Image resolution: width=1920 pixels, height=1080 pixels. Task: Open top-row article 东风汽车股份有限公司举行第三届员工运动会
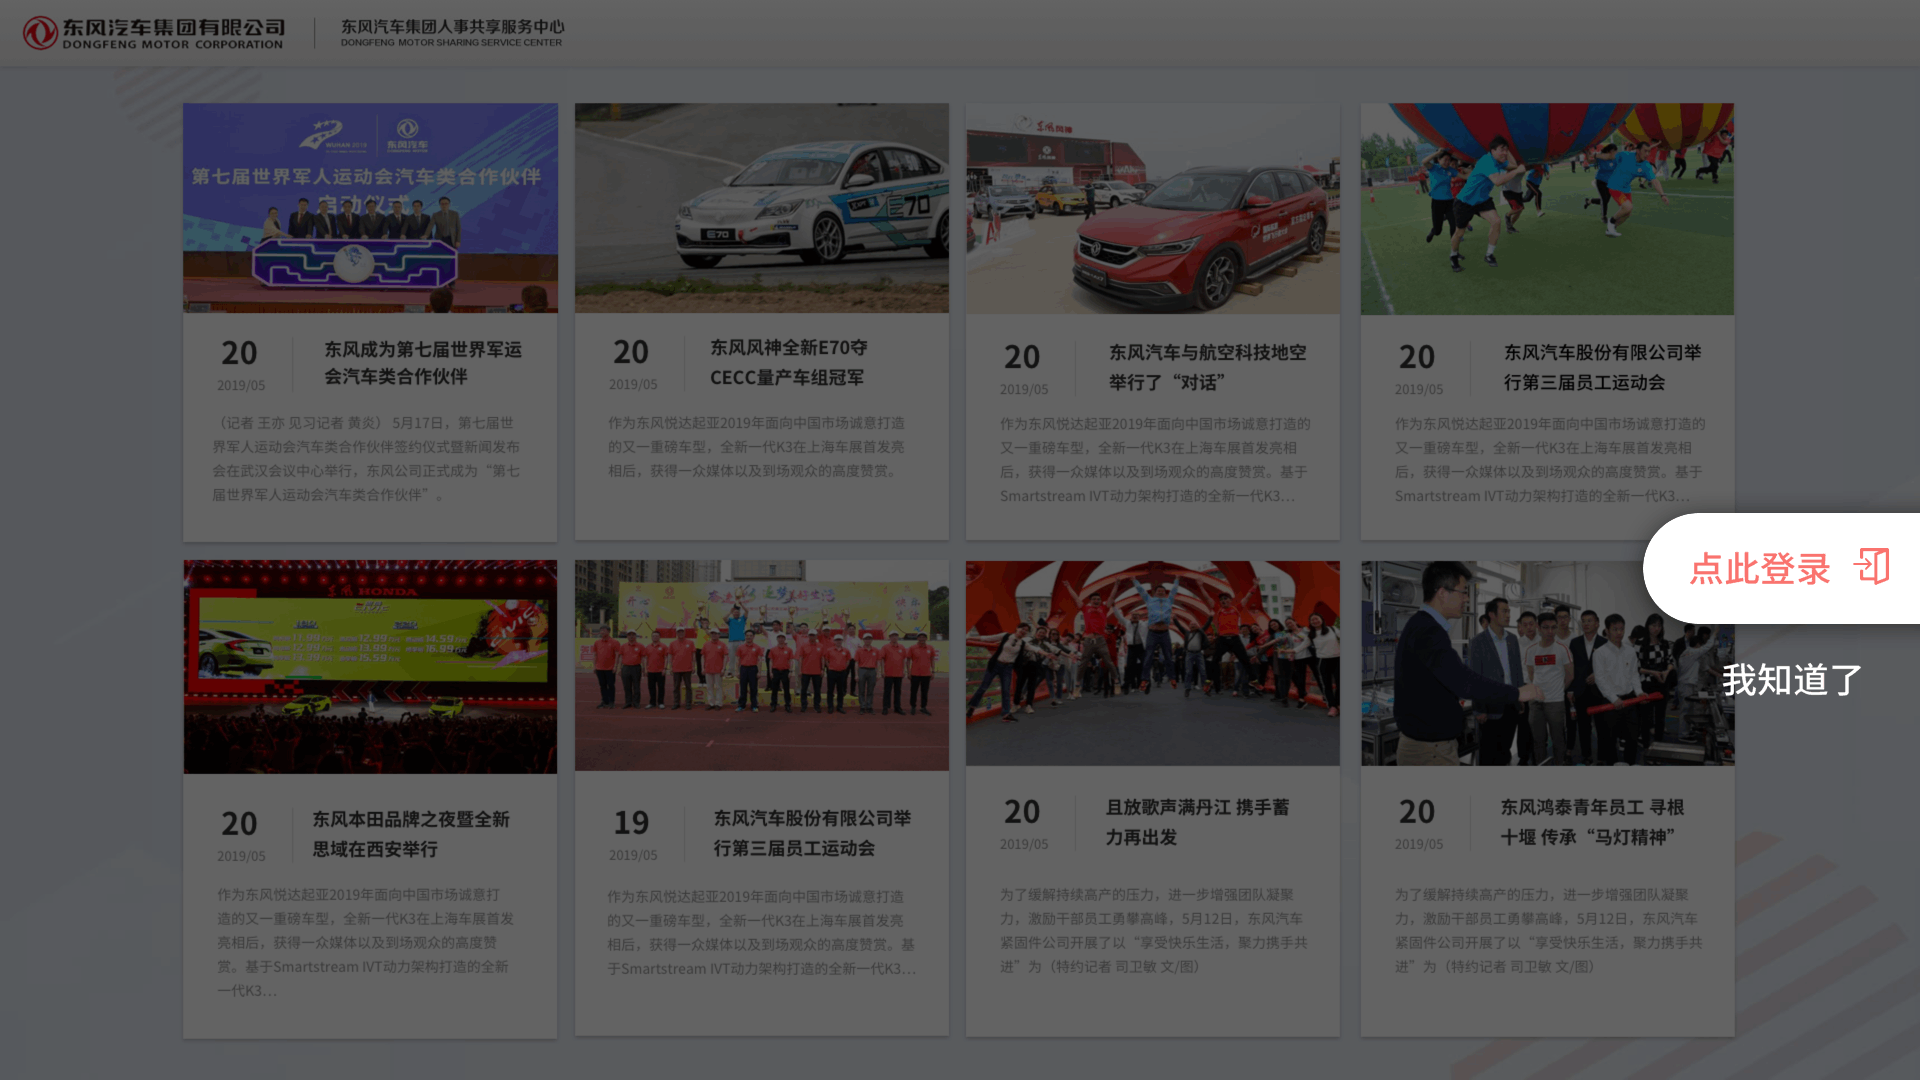pos(1602,367)
